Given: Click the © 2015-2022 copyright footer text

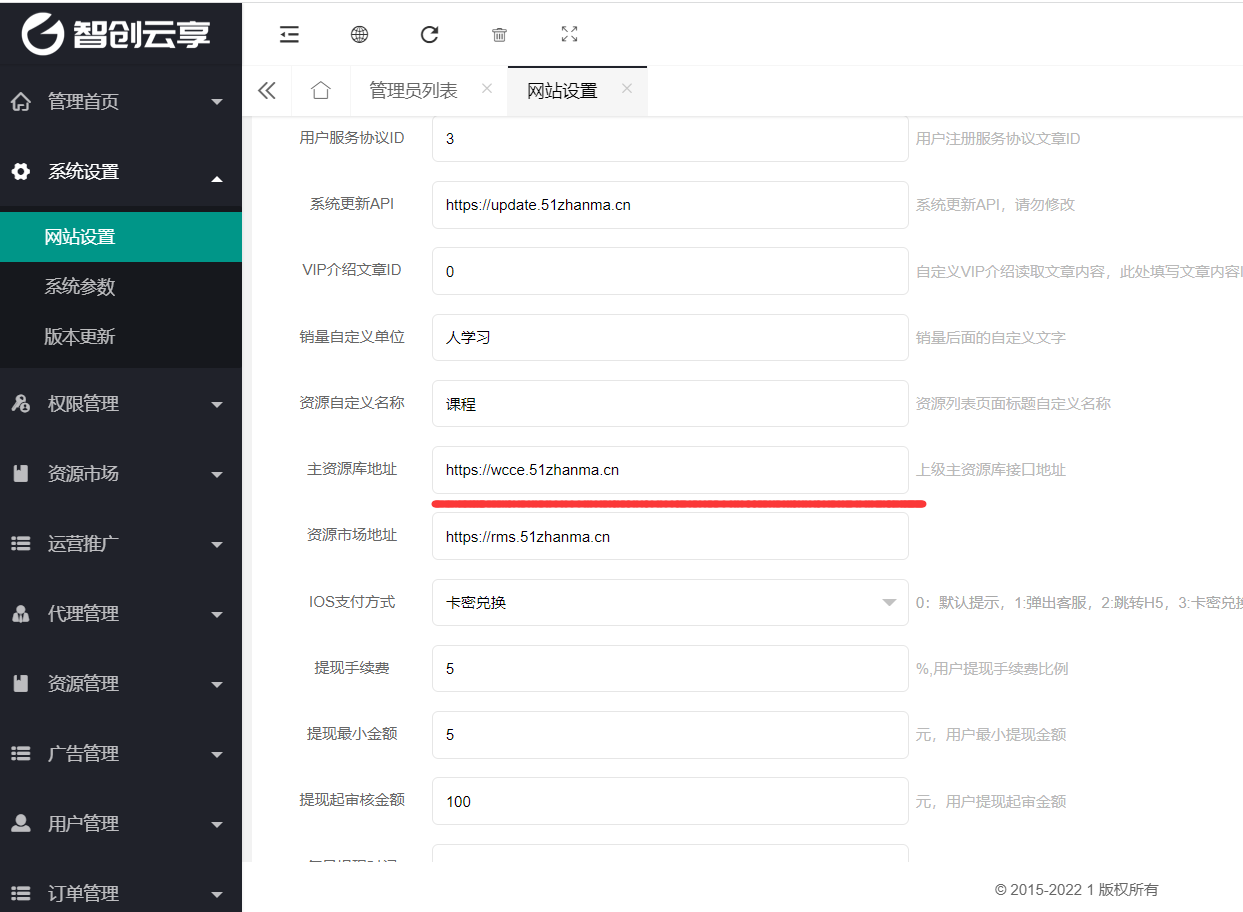Looking at the screenshot, I should (x=1076, y=890).
